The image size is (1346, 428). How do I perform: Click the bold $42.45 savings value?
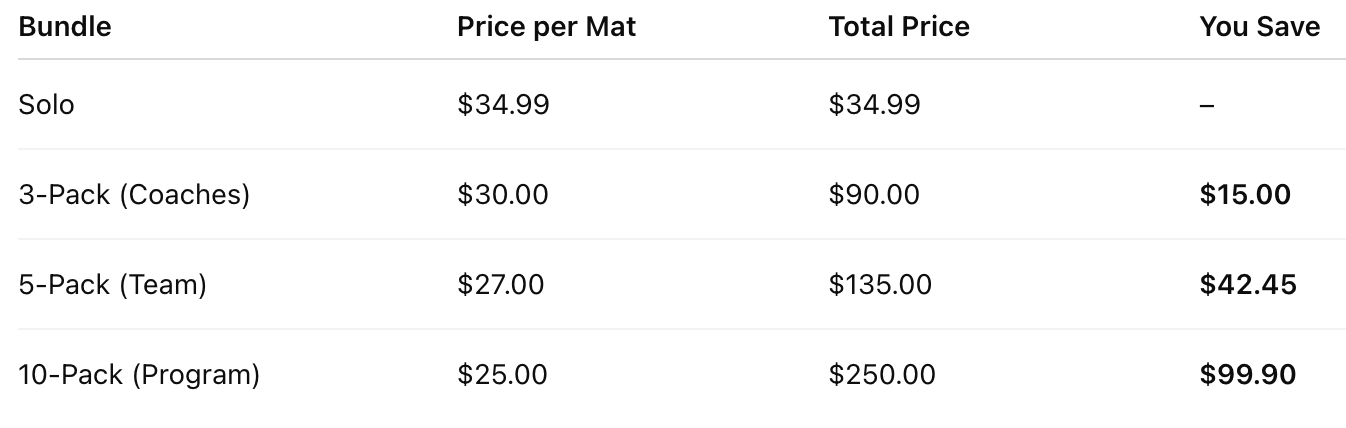point(1248,284)
